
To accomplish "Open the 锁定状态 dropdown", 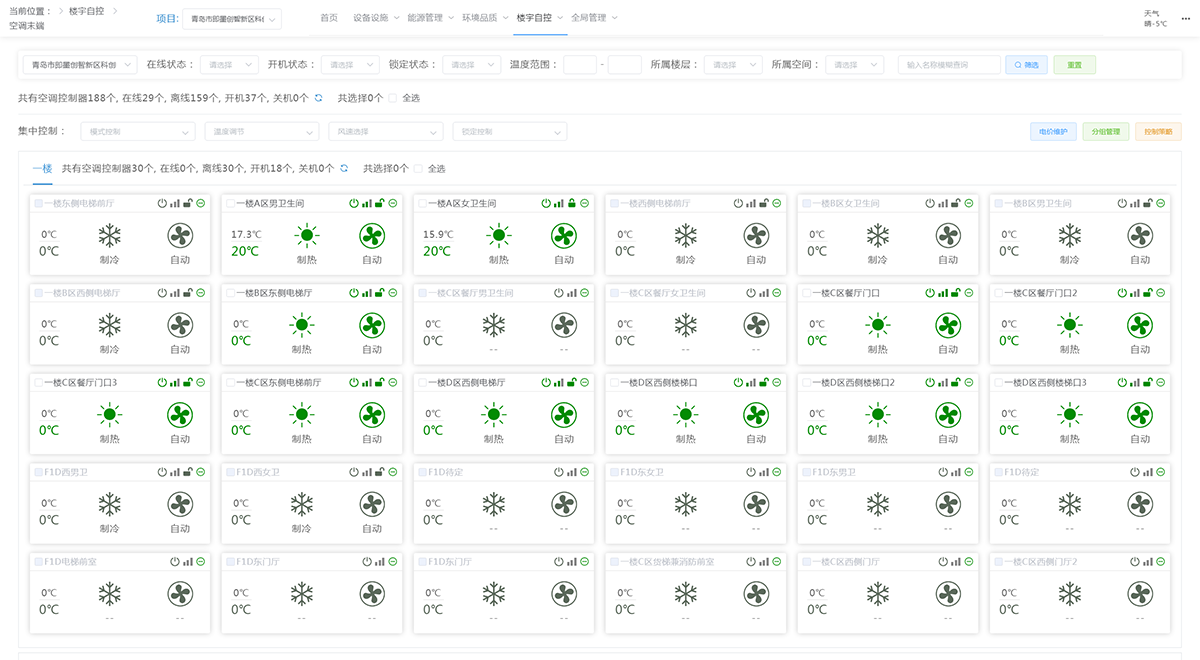I will 472,64.
